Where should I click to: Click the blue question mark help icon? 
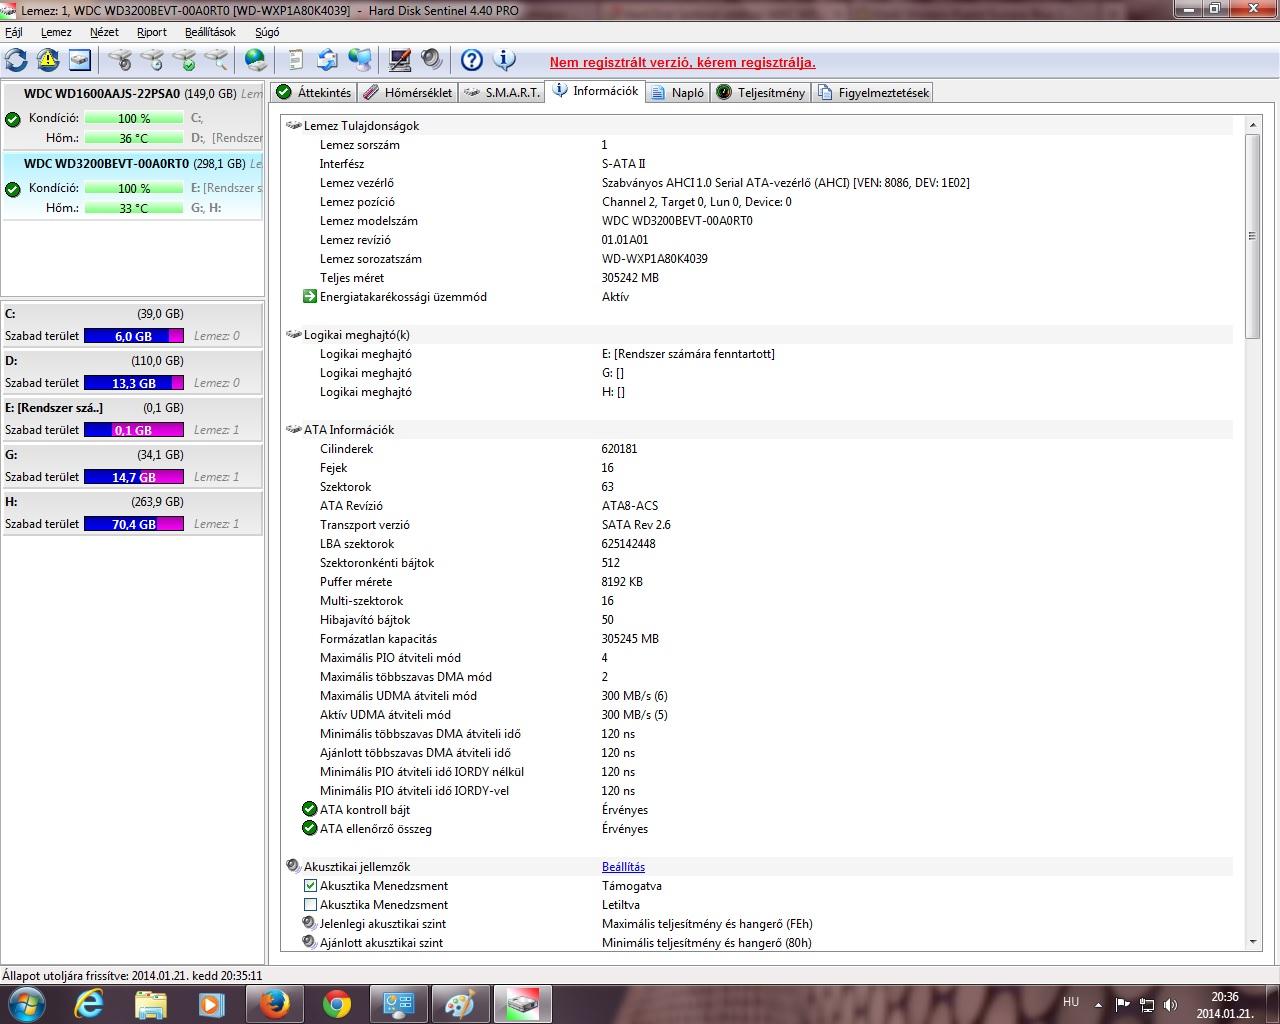click(x=472, y=60)
